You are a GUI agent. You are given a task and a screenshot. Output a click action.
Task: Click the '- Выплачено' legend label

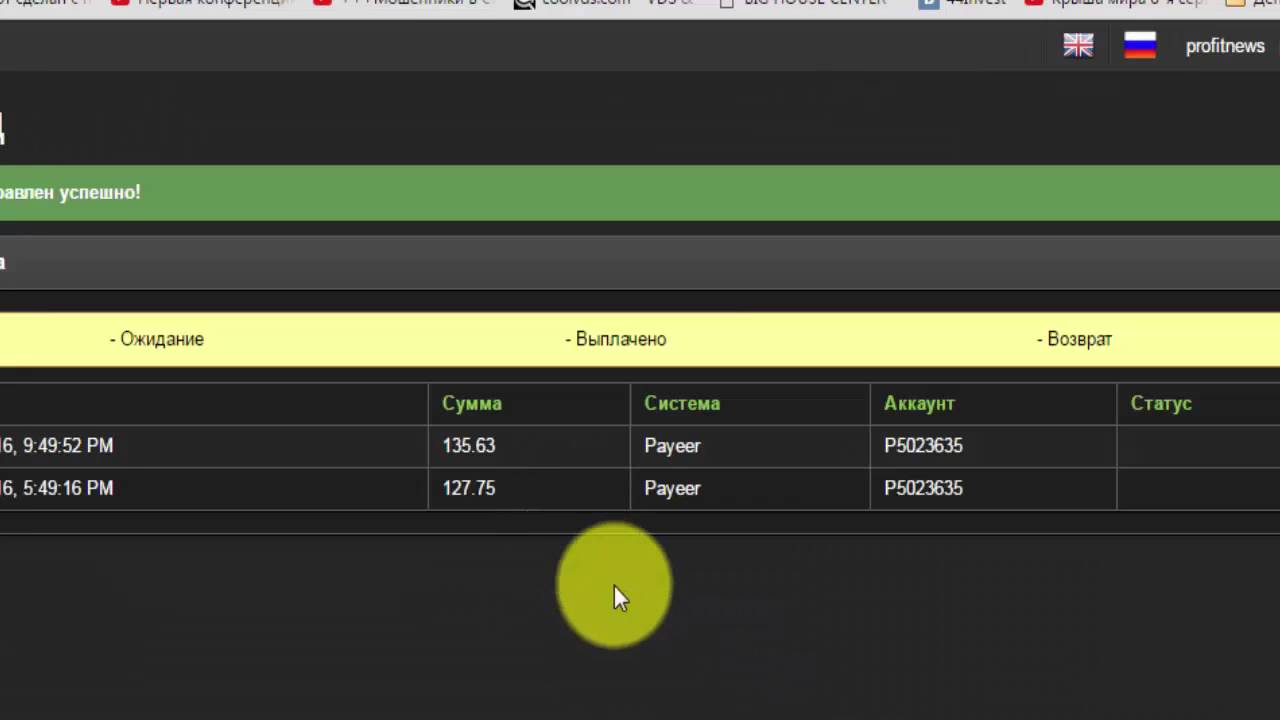(616, 339)
